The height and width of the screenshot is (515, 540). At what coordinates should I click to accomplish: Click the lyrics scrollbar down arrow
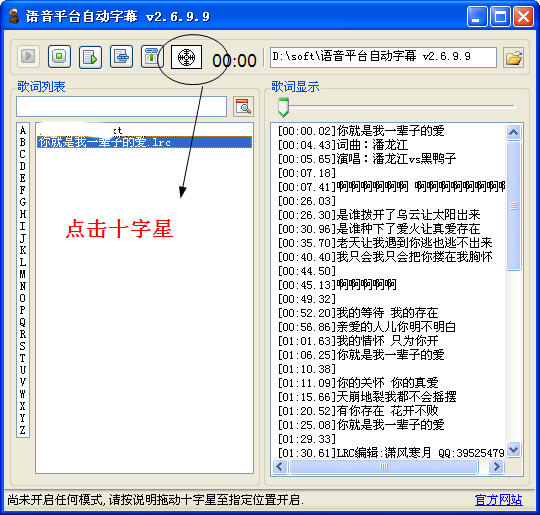513,450
